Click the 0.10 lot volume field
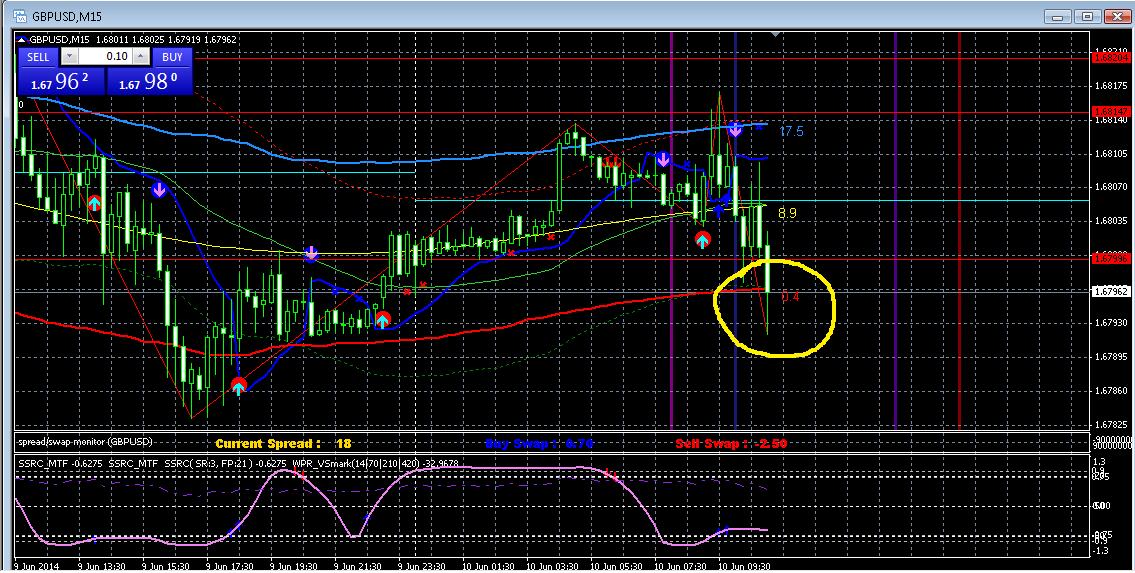The height and width of the screenshot is (573, 1135). 105,56
